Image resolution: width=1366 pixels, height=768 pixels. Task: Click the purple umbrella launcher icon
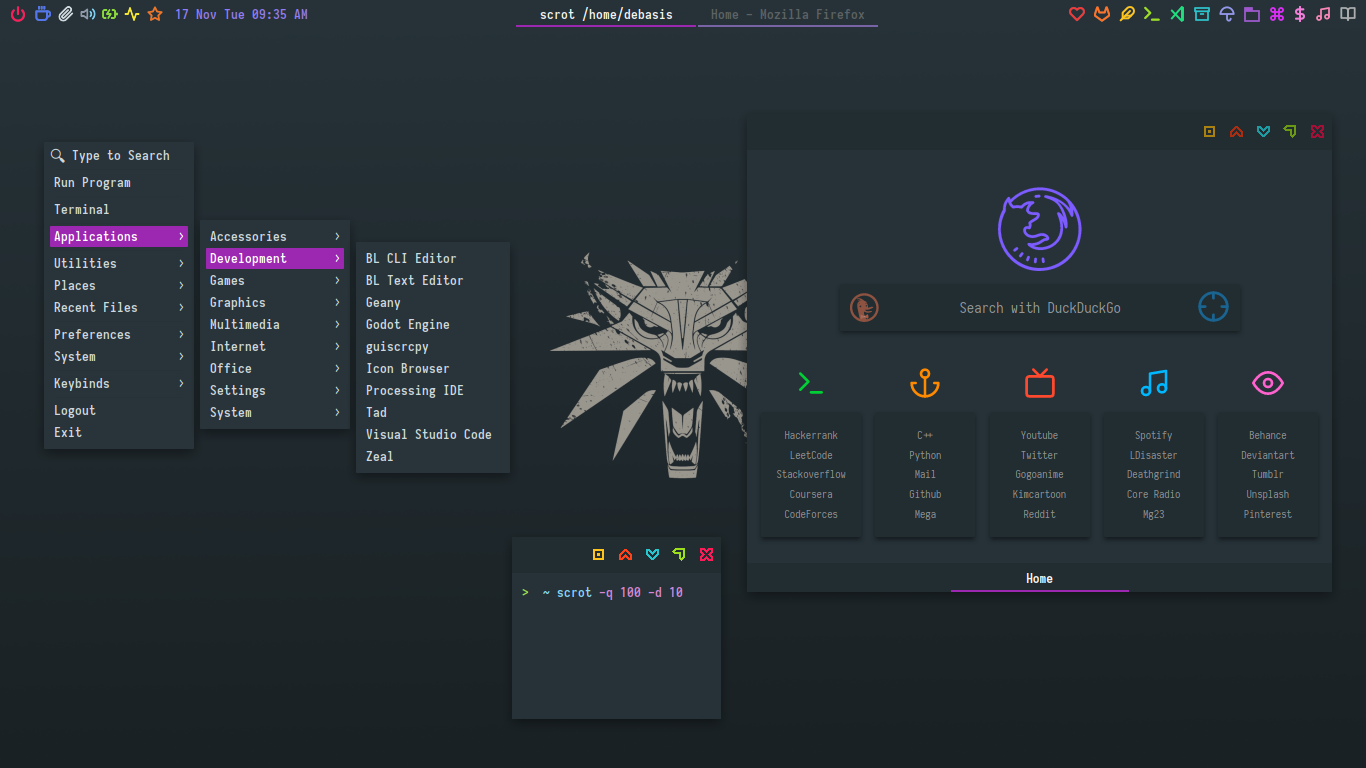coord(1227,14)
